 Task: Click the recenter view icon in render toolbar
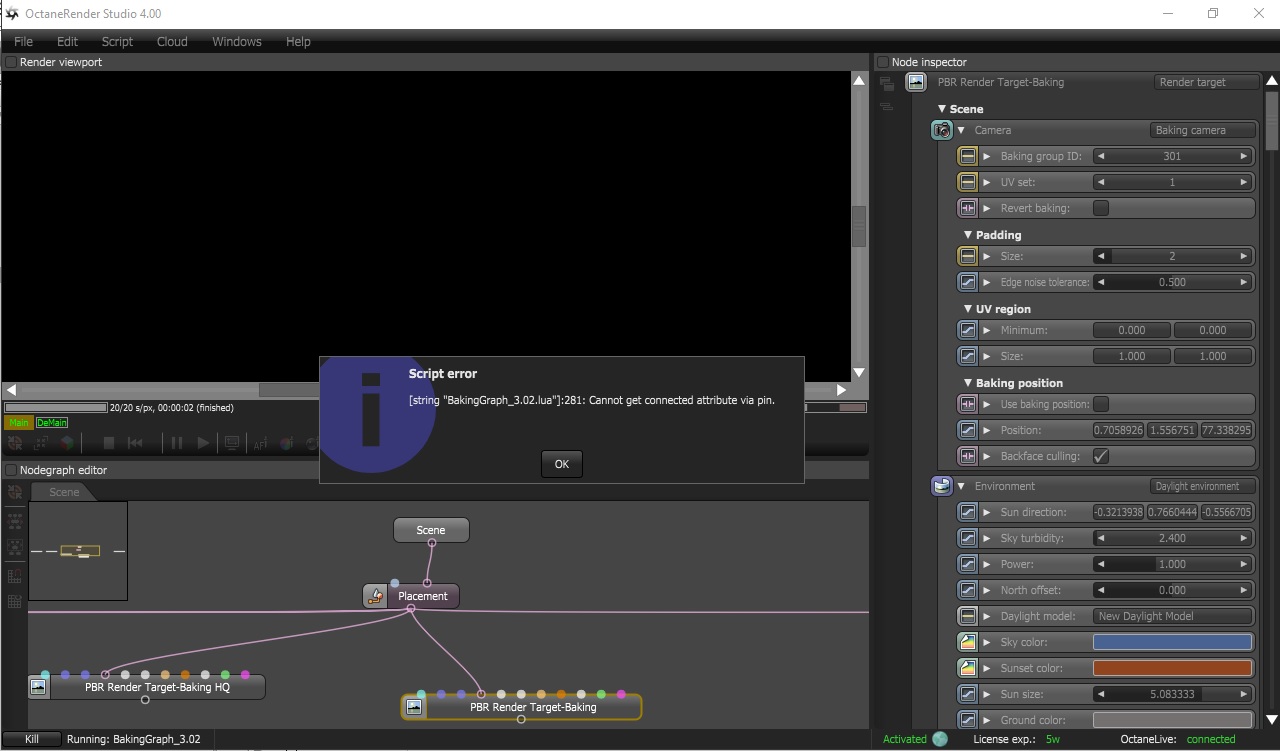point(14,443)
